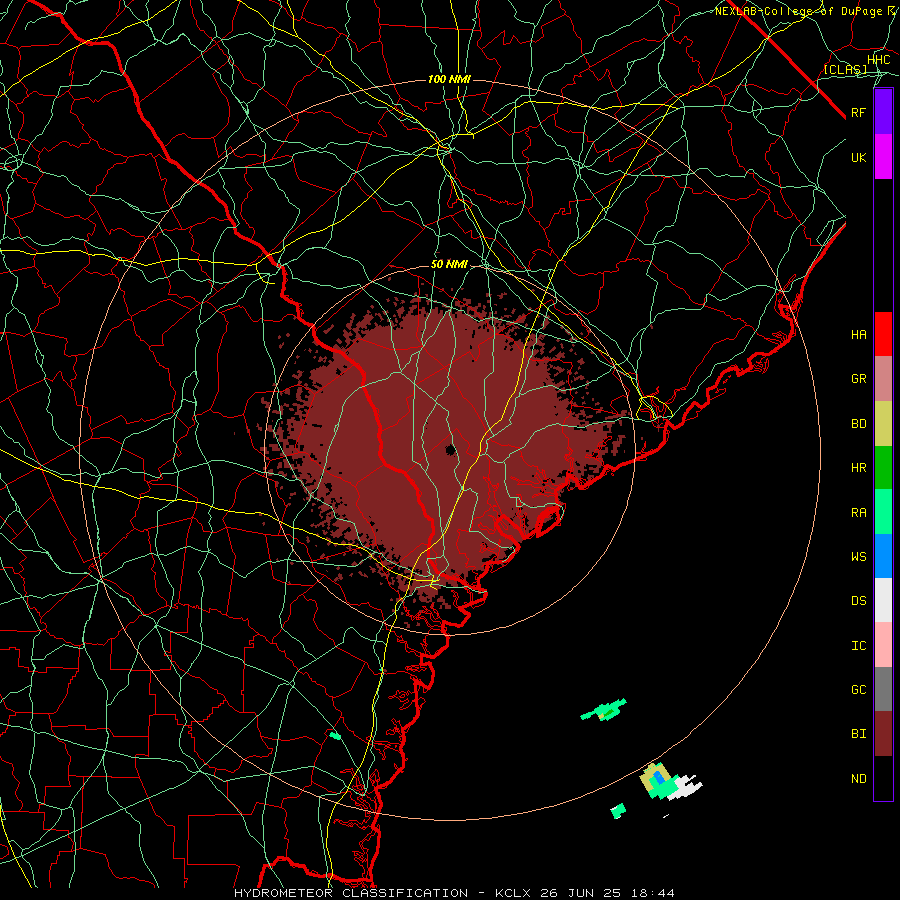Click the brown BI legend swatch
The image size is (900, 900).
(883, 734)
